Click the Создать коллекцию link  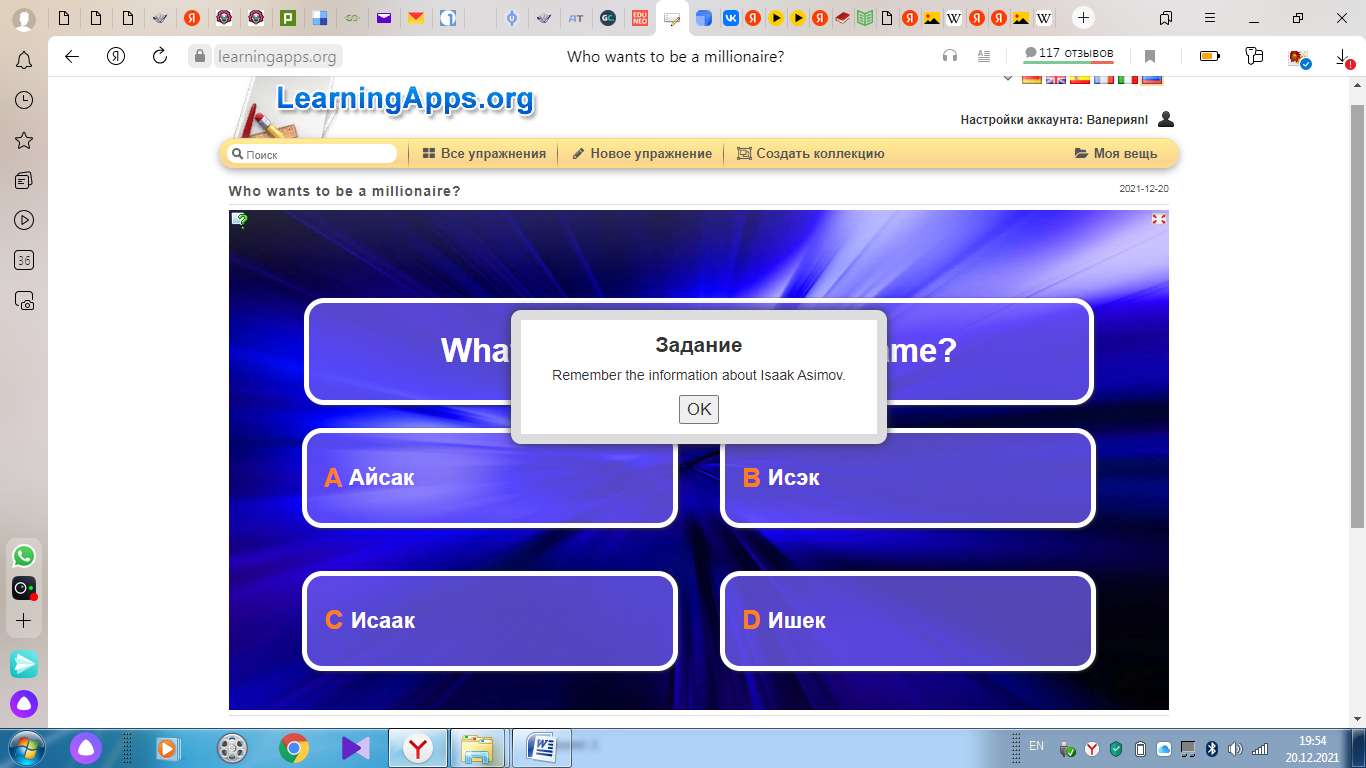(810, 154)
